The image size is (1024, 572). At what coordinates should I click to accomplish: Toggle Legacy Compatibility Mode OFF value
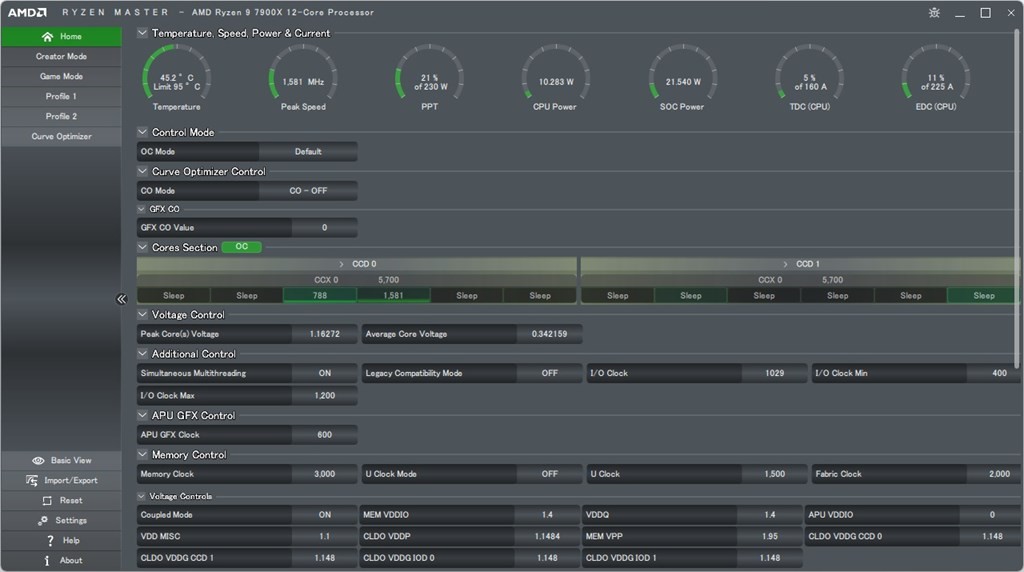point(549,373)
